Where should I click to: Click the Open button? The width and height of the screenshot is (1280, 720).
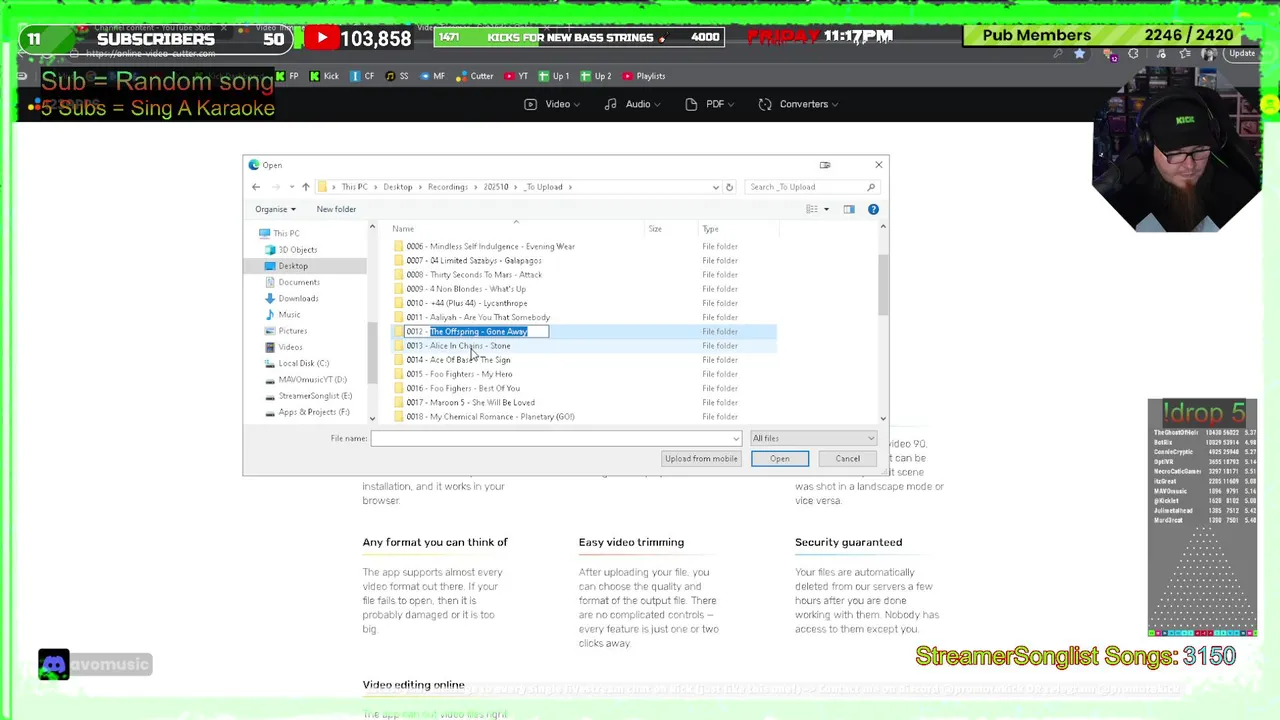click(x=779, y=459)
